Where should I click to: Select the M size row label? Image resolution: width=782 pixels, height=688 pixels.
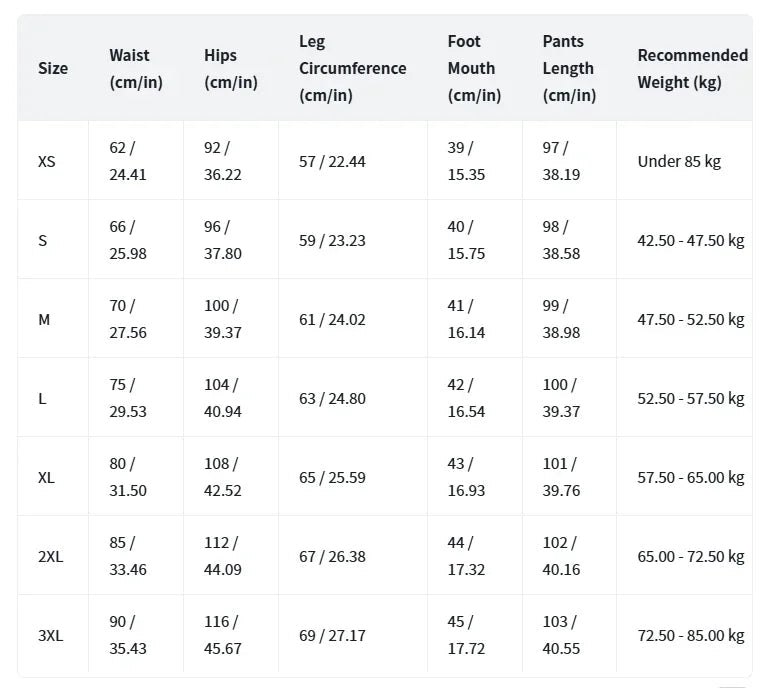(x=44, y=319)
